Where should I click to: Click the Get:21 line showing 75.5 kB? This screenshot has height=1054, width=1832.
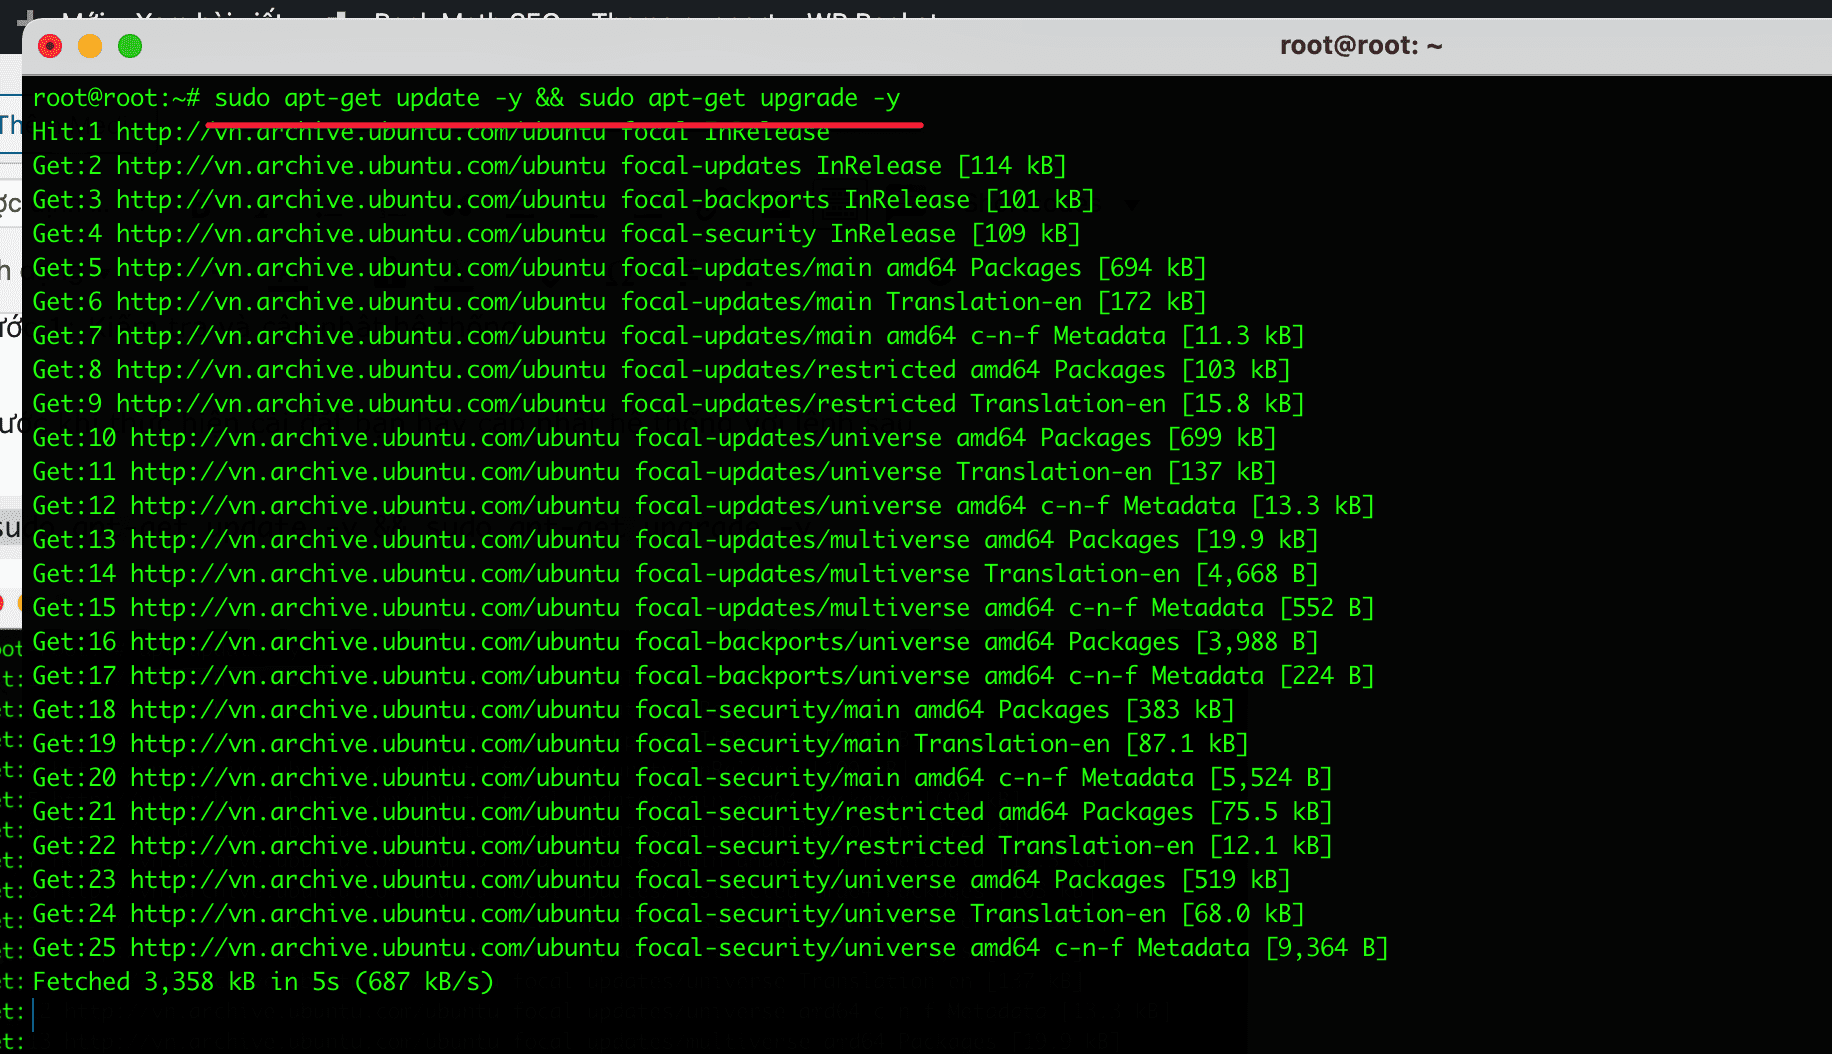[682, 812]
